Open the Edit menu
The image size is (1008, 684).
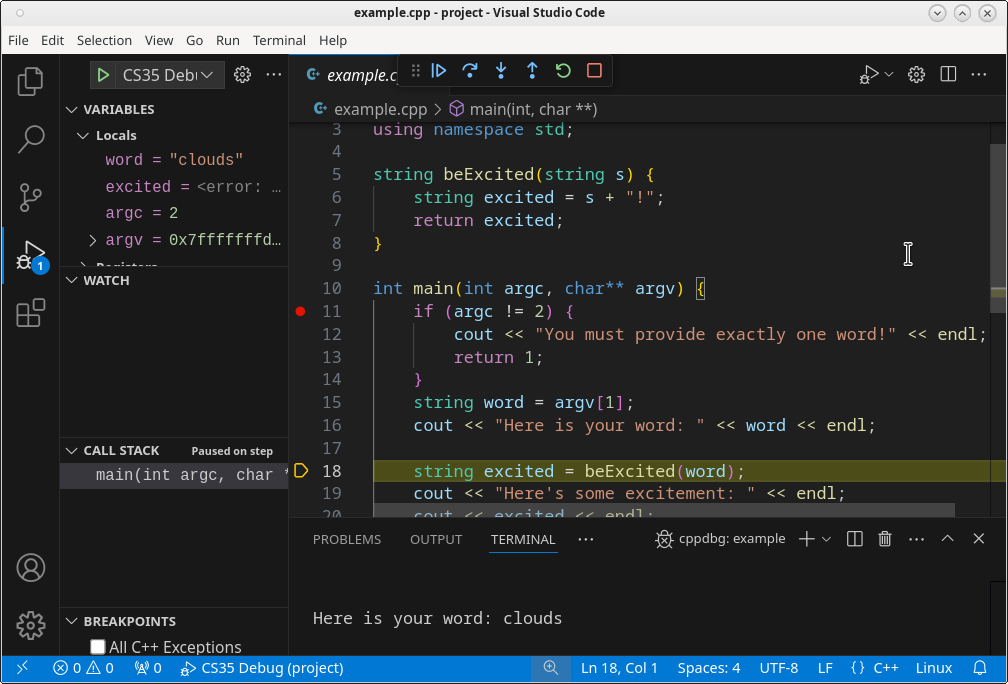click(52, 40)
